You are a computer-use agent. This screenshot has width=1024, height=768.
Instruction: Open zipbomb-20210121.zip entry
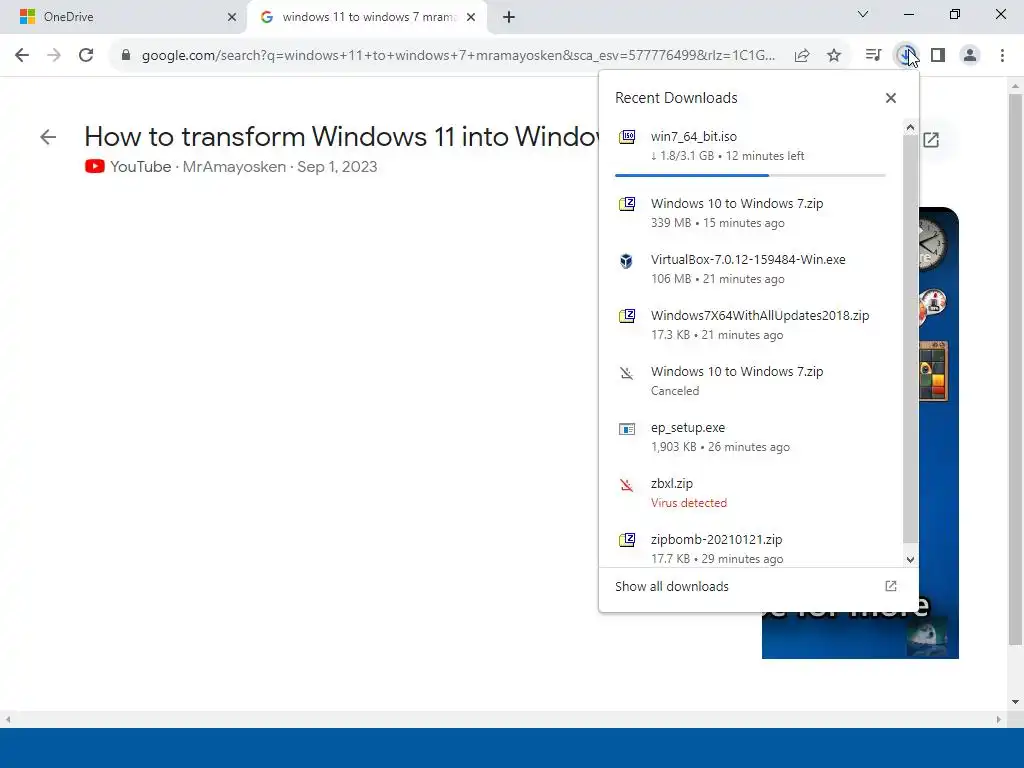750,549
